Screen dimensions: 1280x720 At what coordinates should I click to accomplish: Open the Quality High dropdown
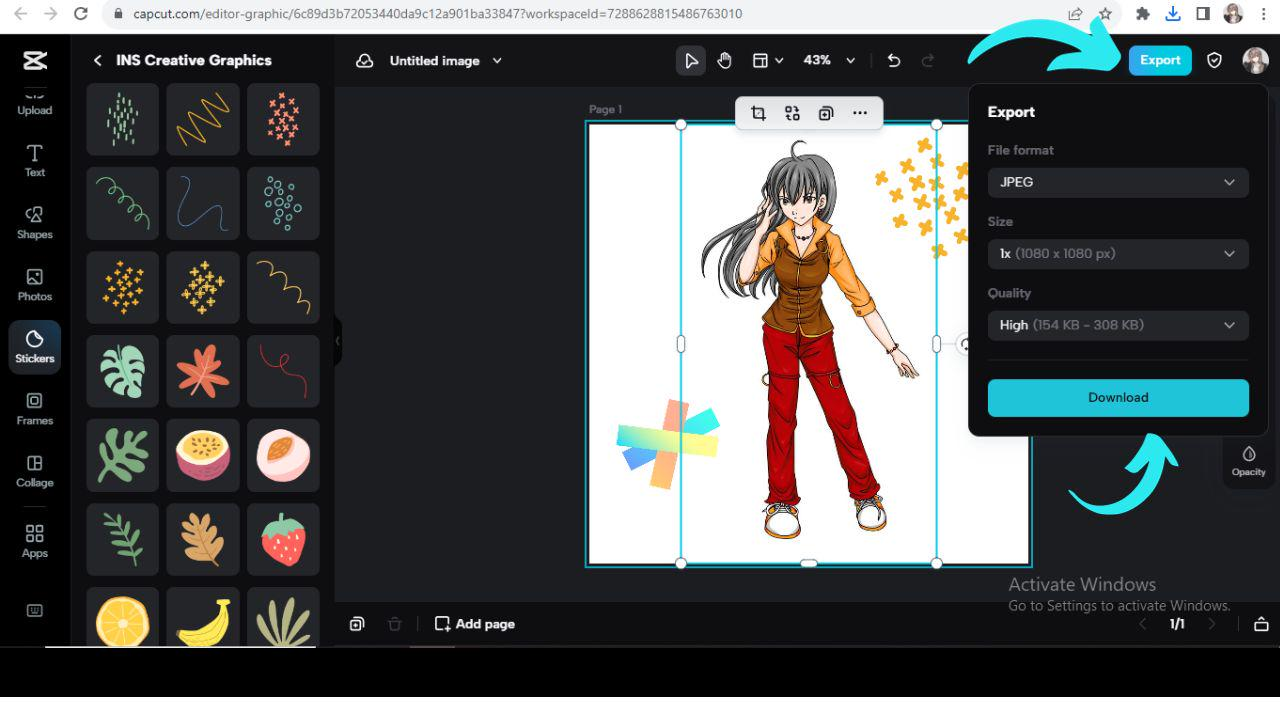[x=1118, y=325]
